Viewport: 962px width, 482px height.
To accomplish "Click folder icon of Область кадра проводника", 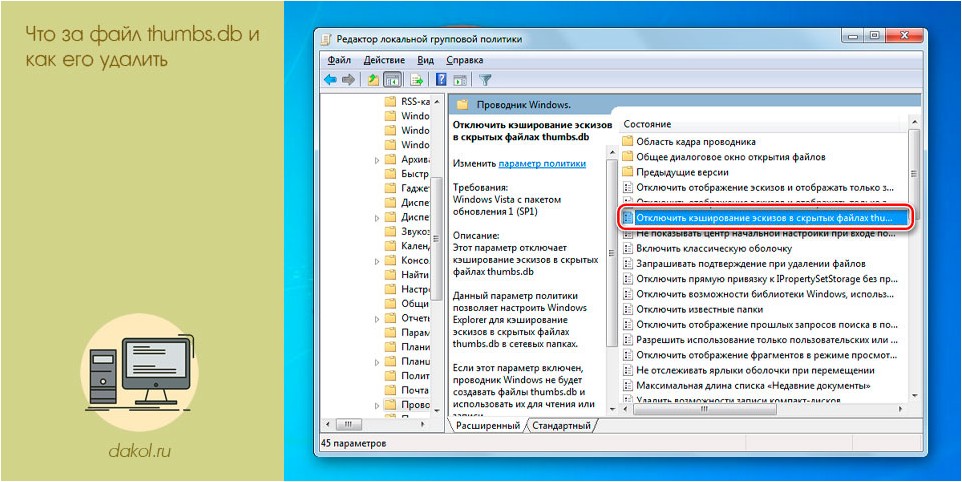I will point(627,142).
